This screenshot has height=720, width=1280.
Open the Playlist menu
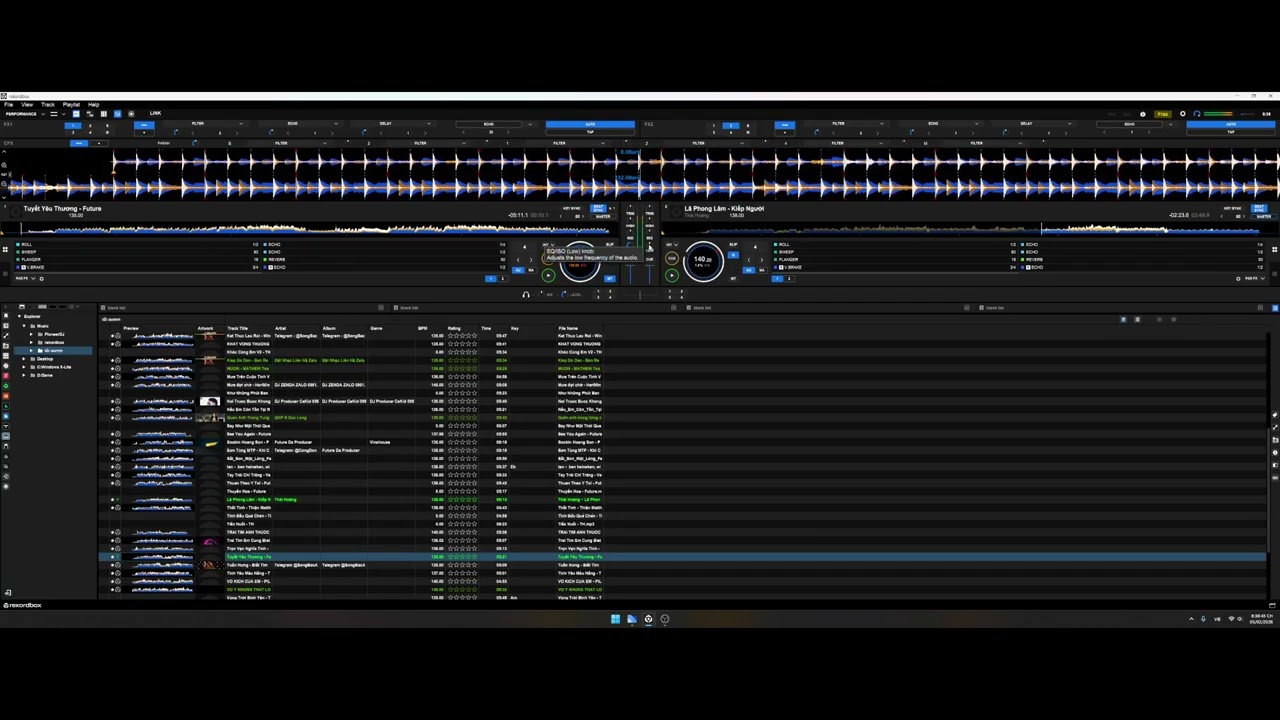click(71, 105)
